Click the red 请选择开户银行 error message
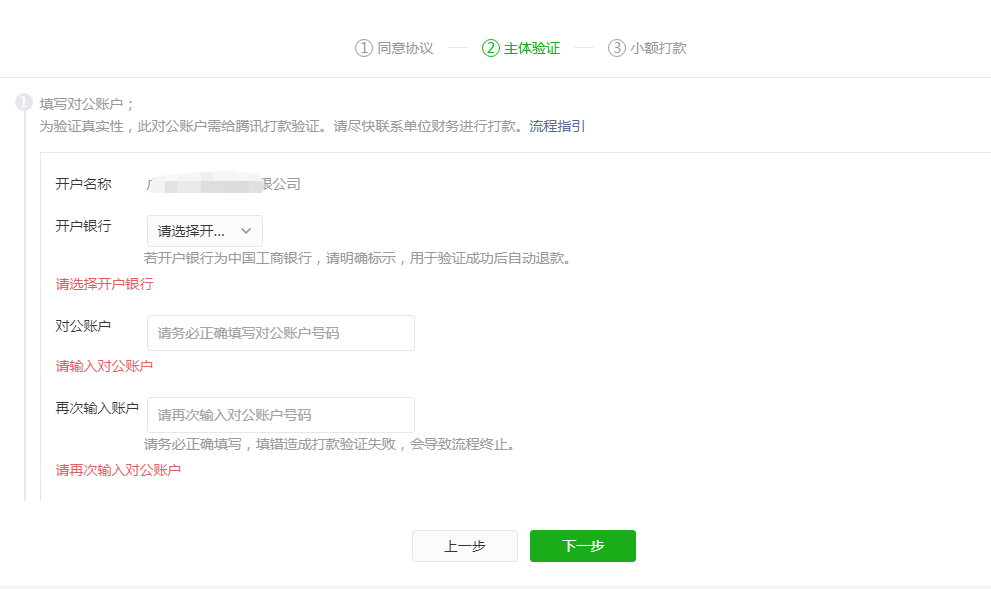This screenshot has width=991, height=589. [104, 284]
